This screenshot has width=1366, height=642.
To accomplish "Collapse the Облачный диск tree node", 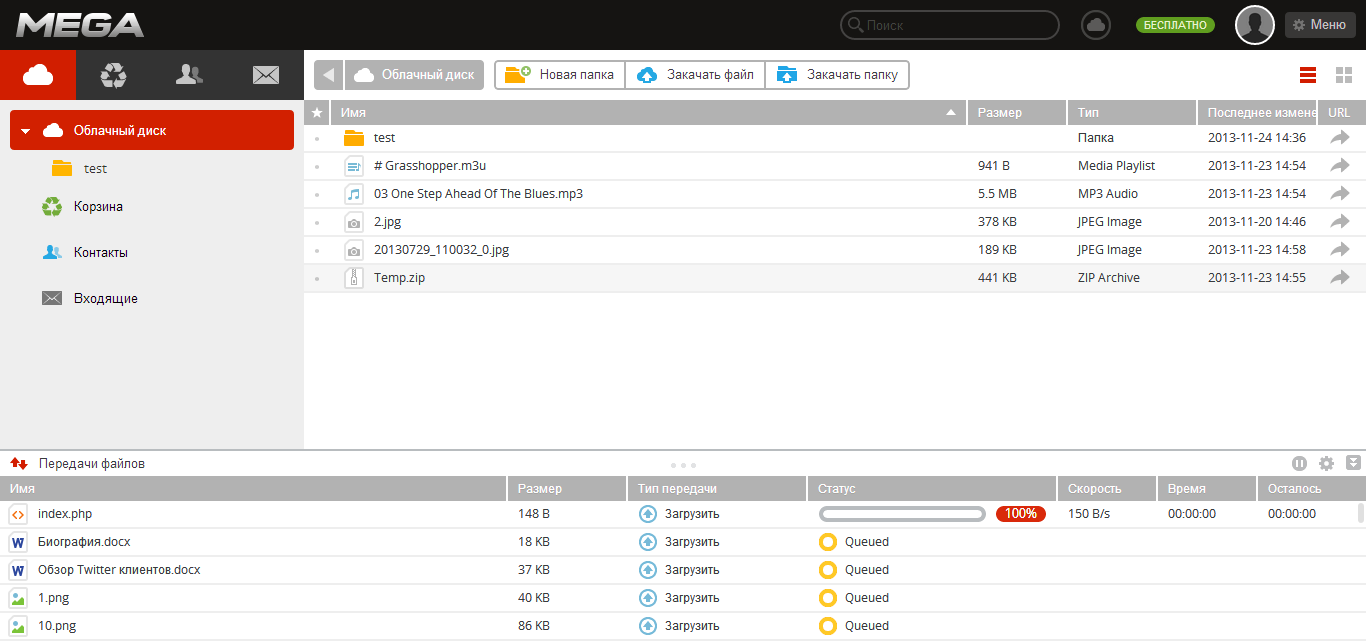I will tap(25, 131).
